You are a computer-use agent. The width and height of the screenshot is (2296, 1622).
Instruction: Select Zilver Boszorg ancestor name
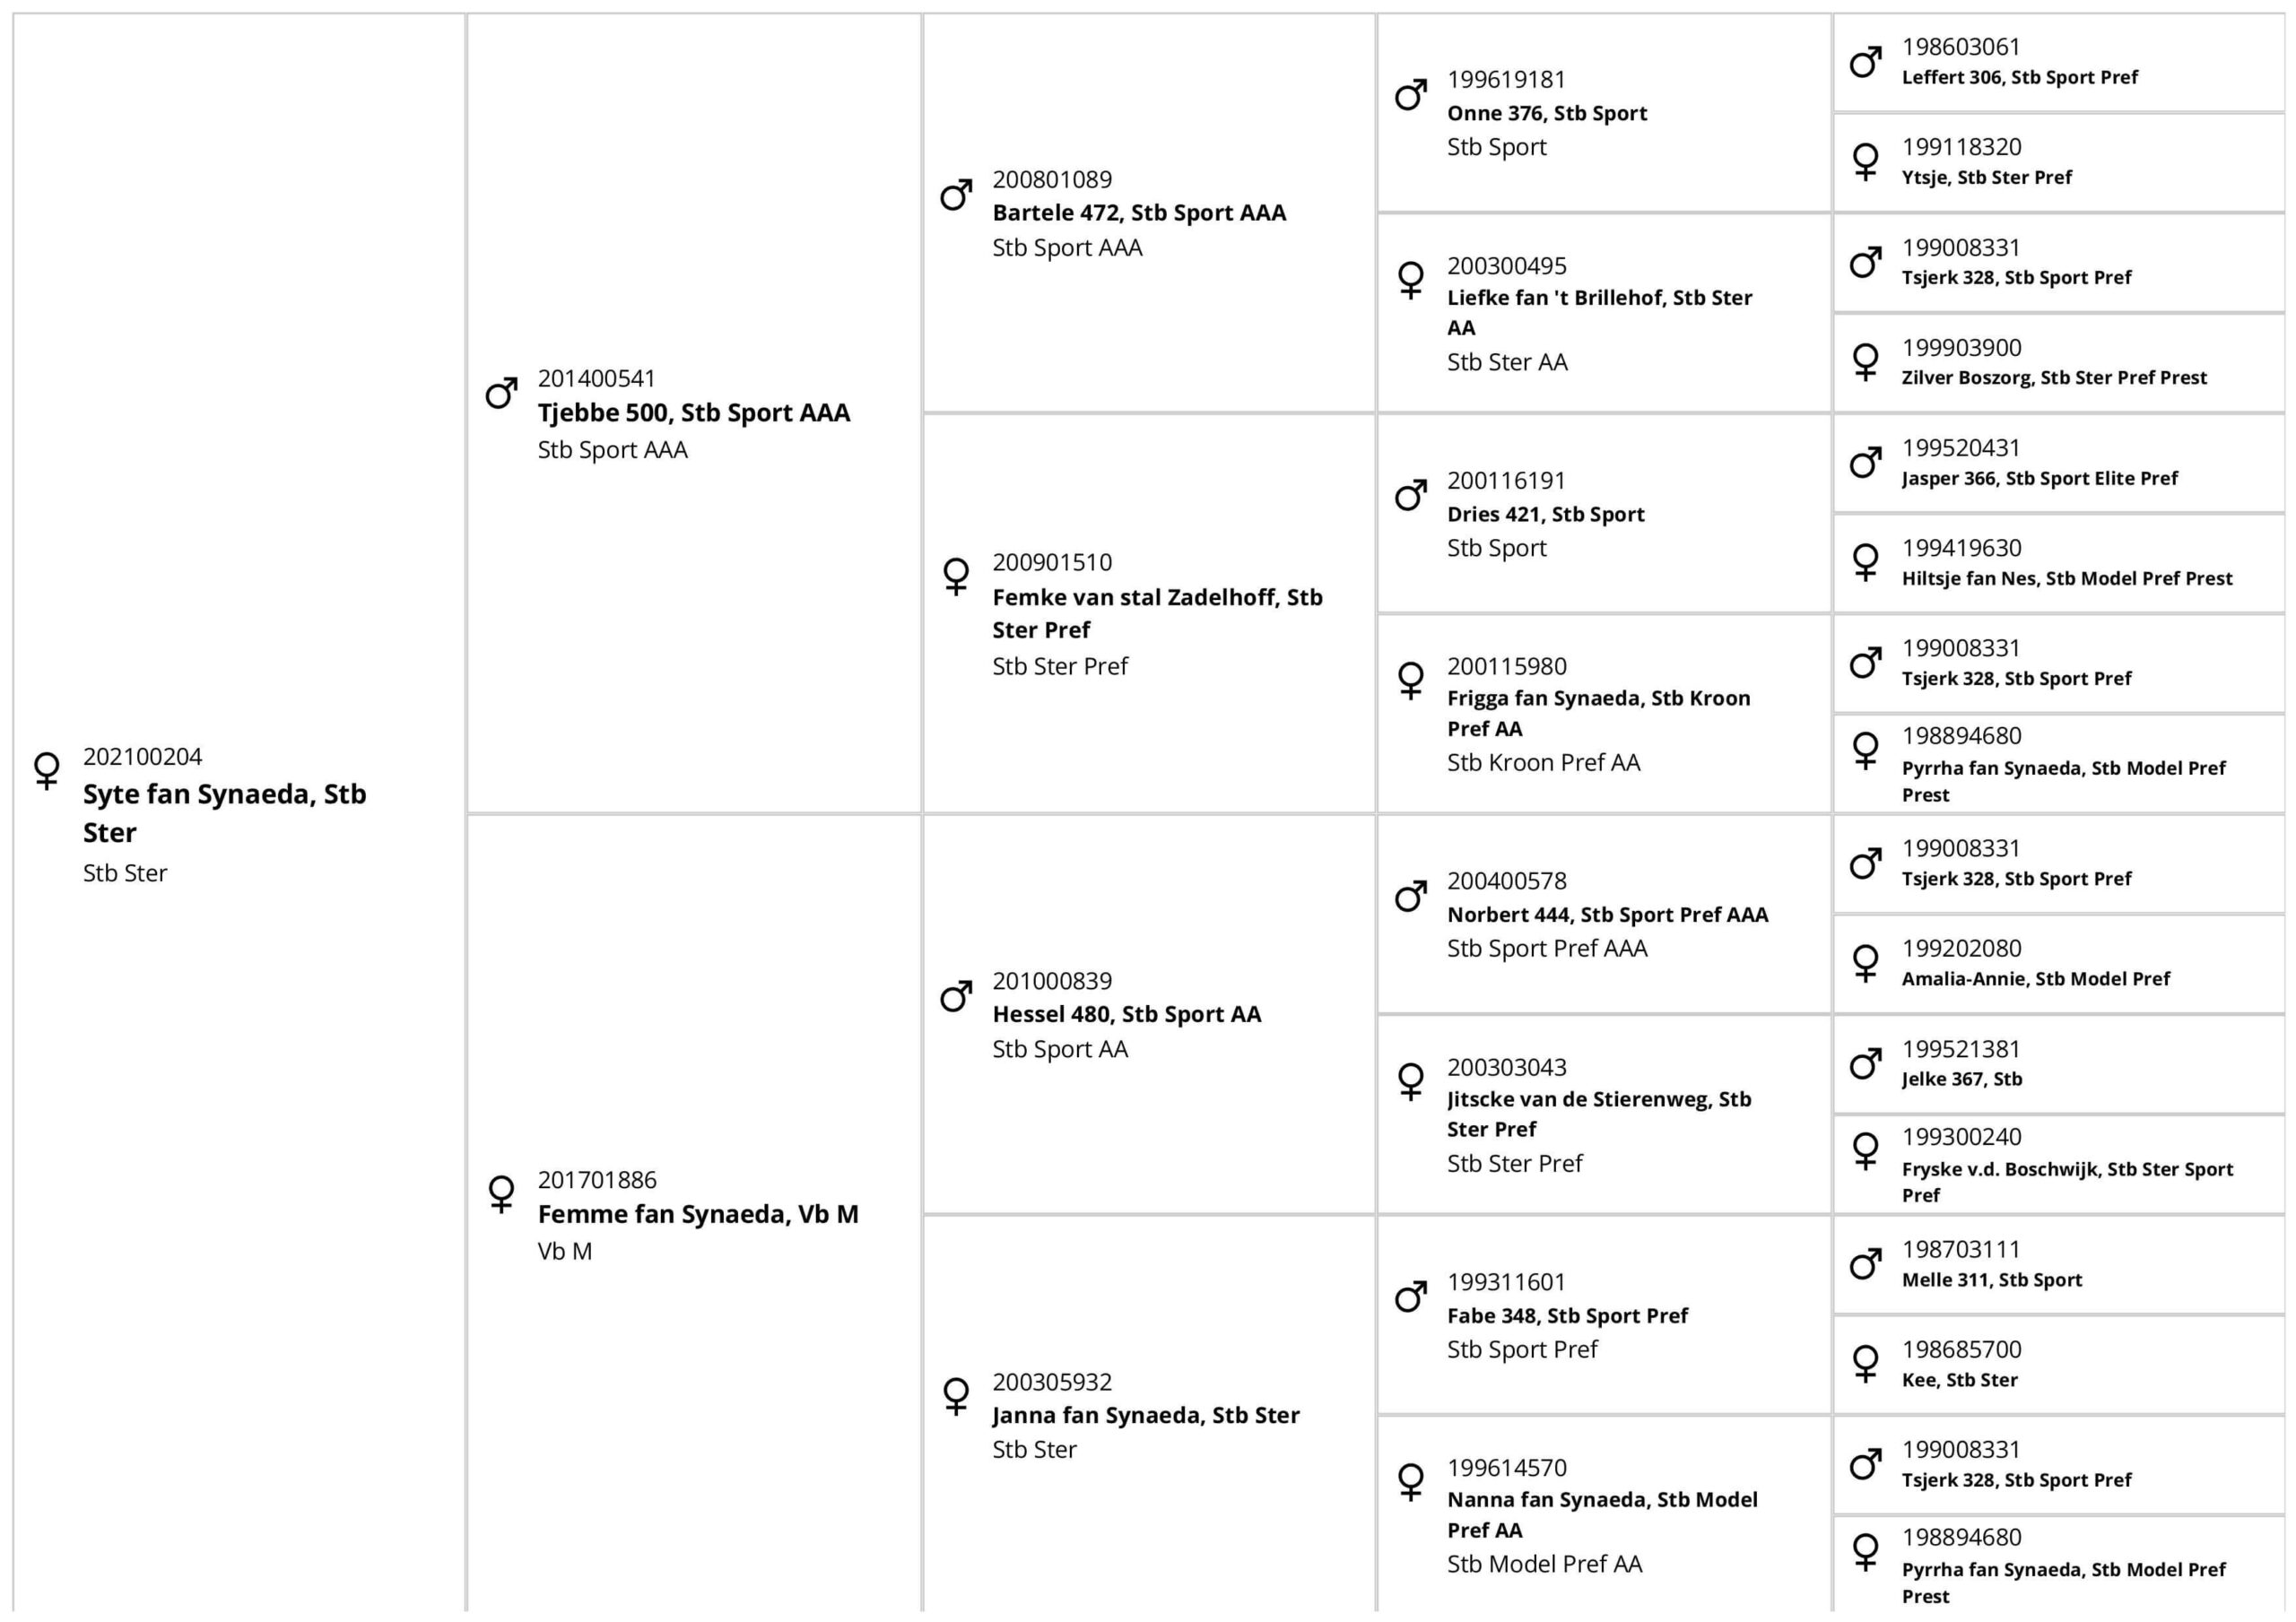click(2053, 377)
